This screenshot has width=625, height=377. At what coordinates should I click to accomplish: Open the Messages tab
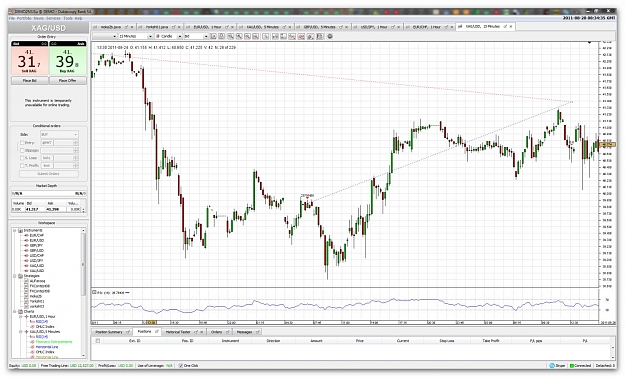(x=248, y=332)
